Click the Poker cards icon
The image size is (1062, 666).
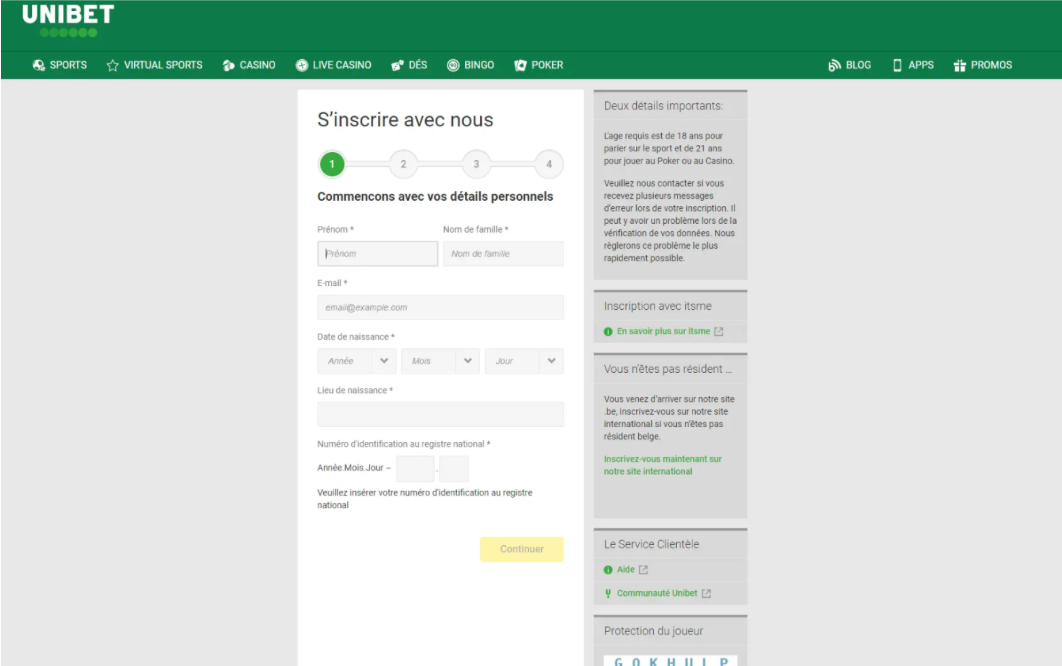pyautogui.click(x=520, y=65)
